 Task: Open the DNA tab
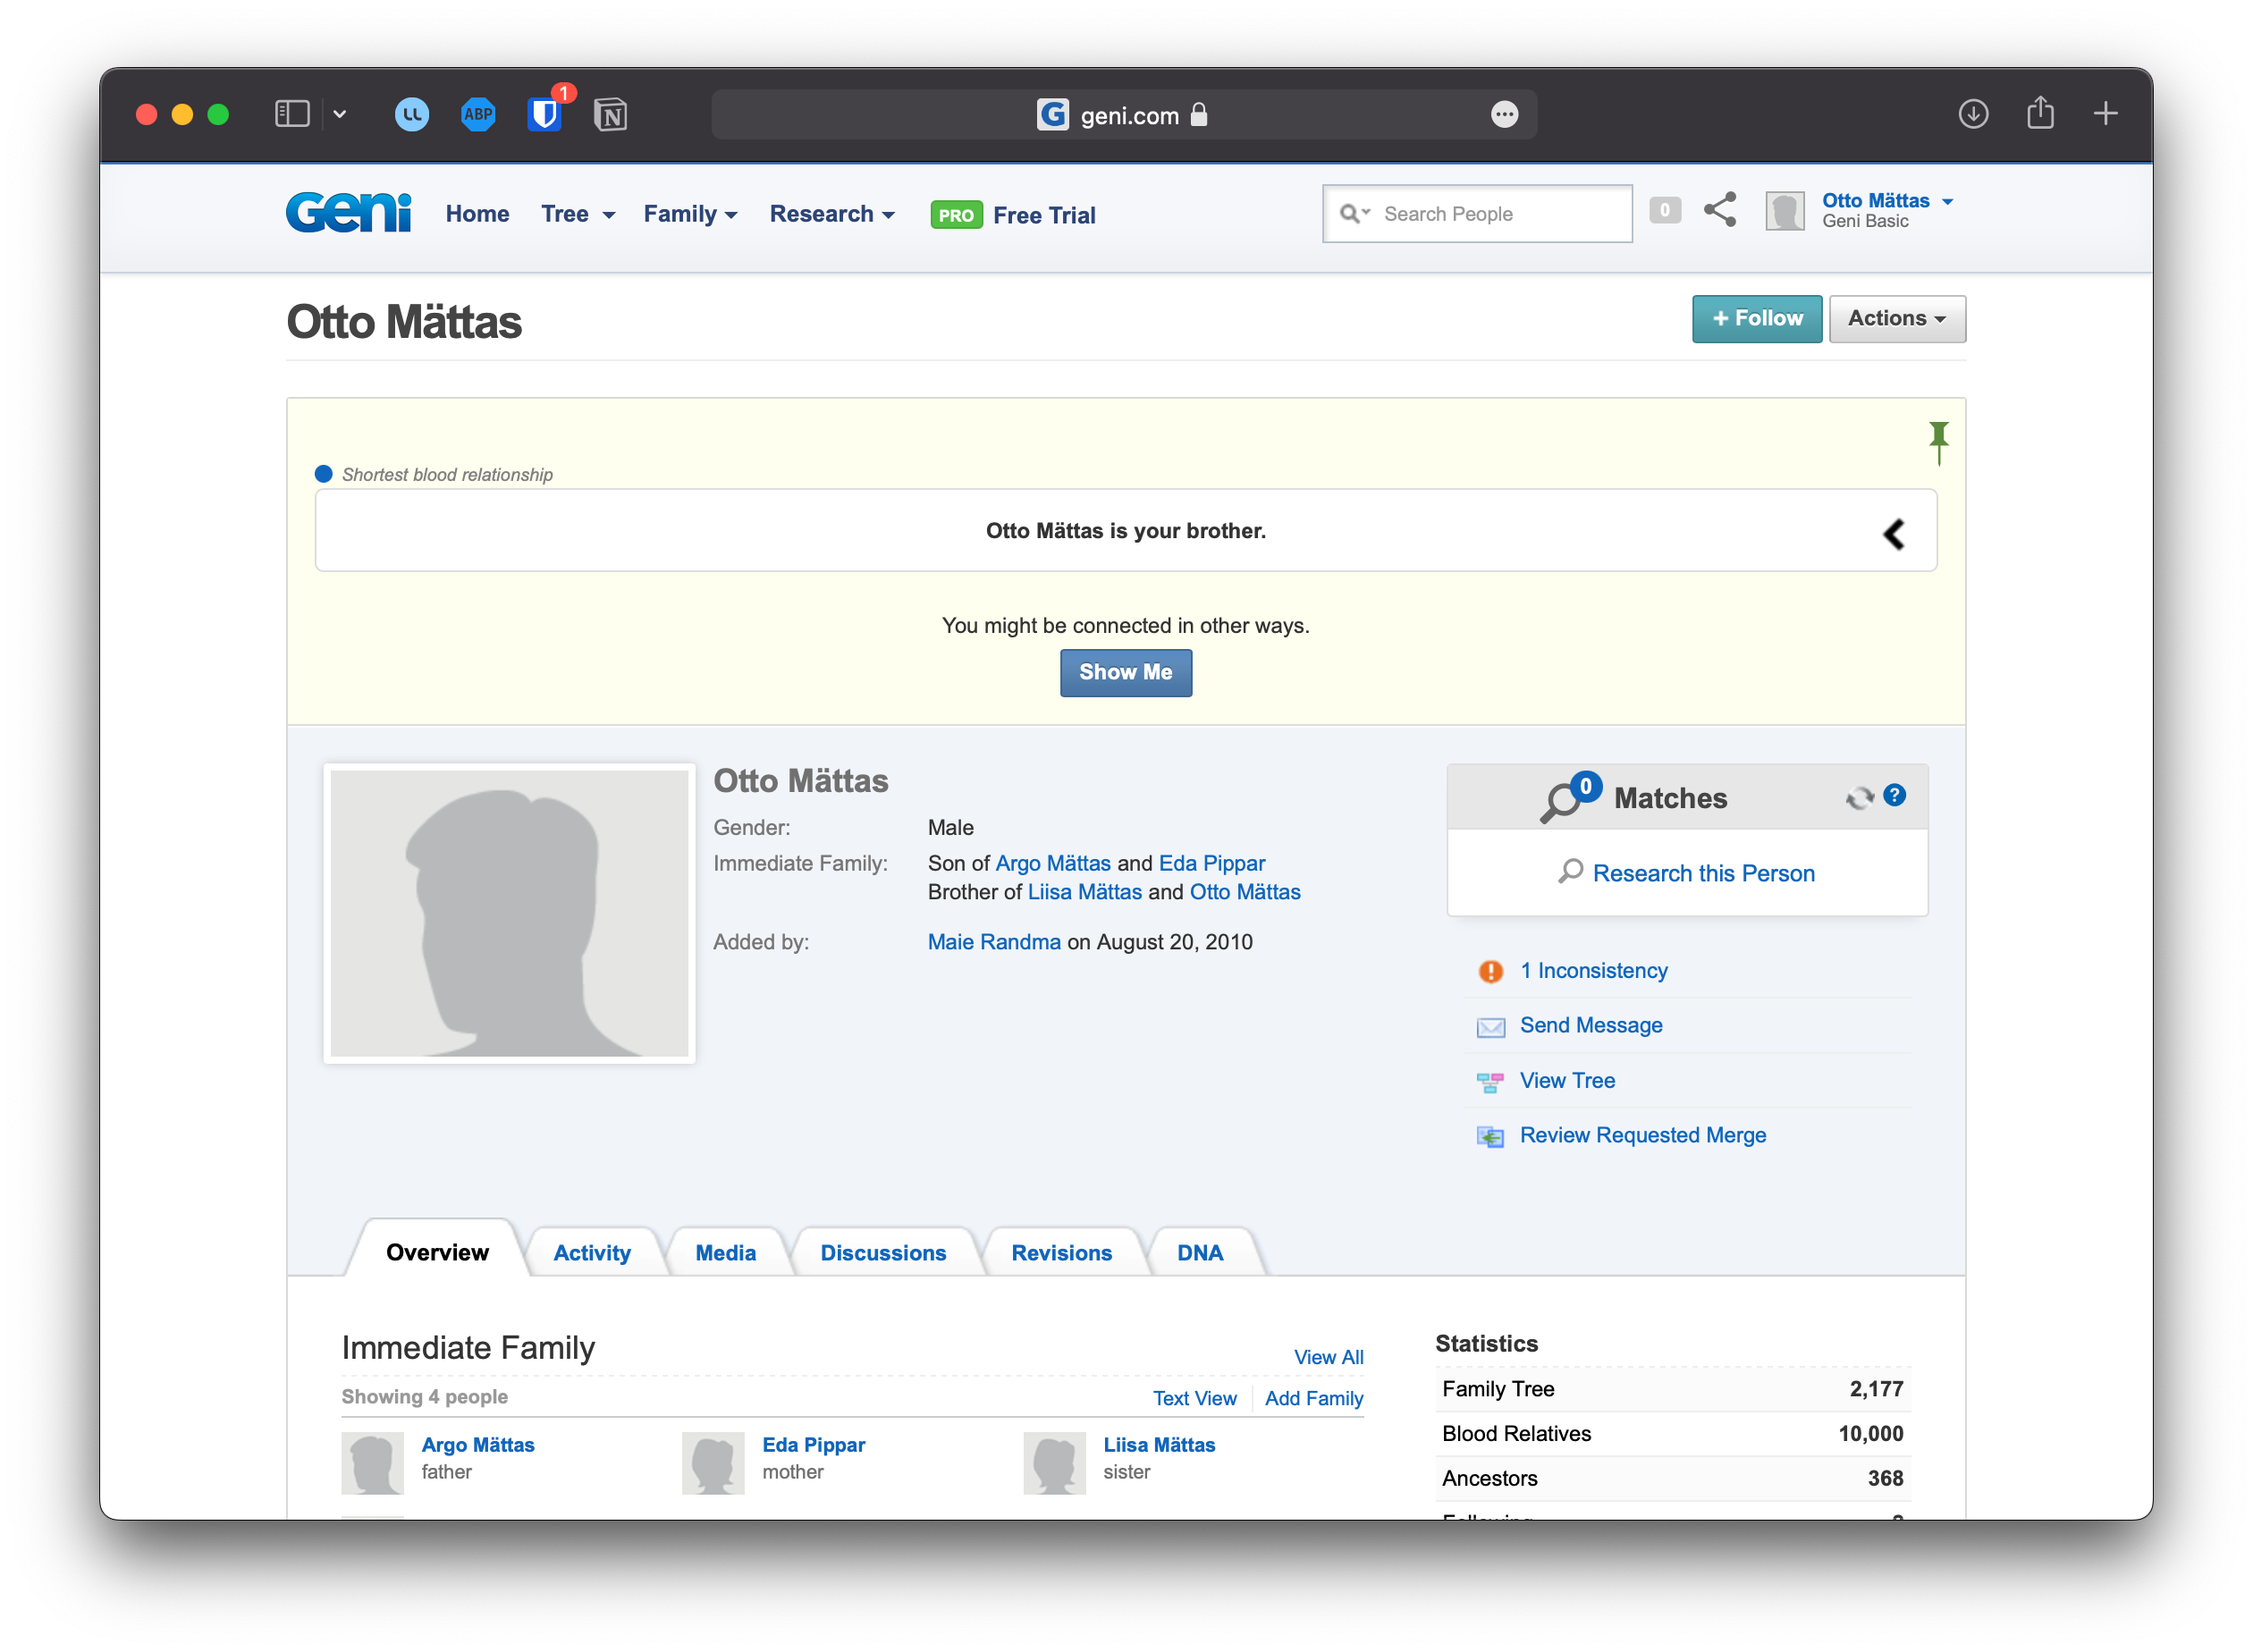pos(1199,1252)
